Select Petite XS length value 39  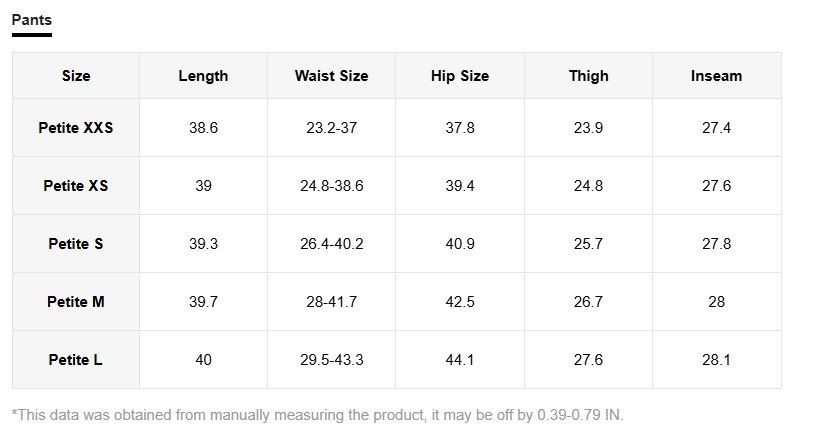tap(203, 186)
